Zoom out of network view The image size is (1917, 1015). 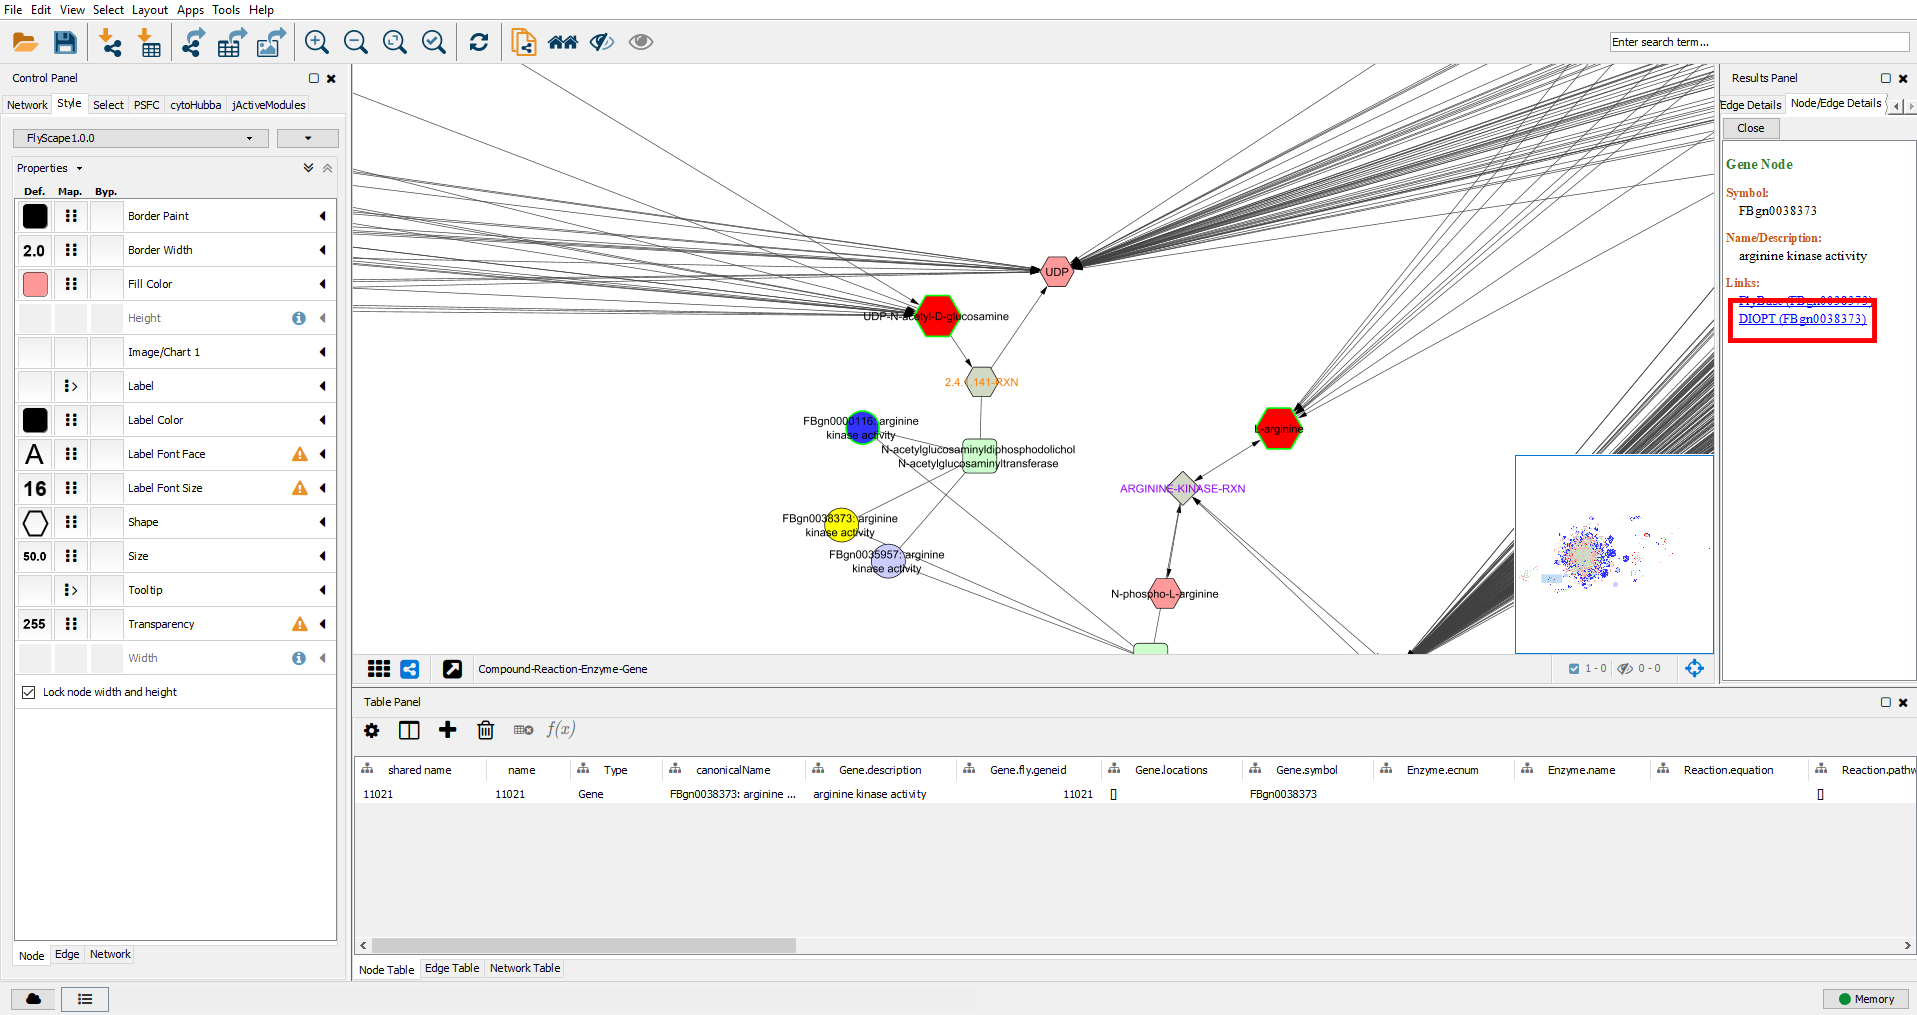356,42
